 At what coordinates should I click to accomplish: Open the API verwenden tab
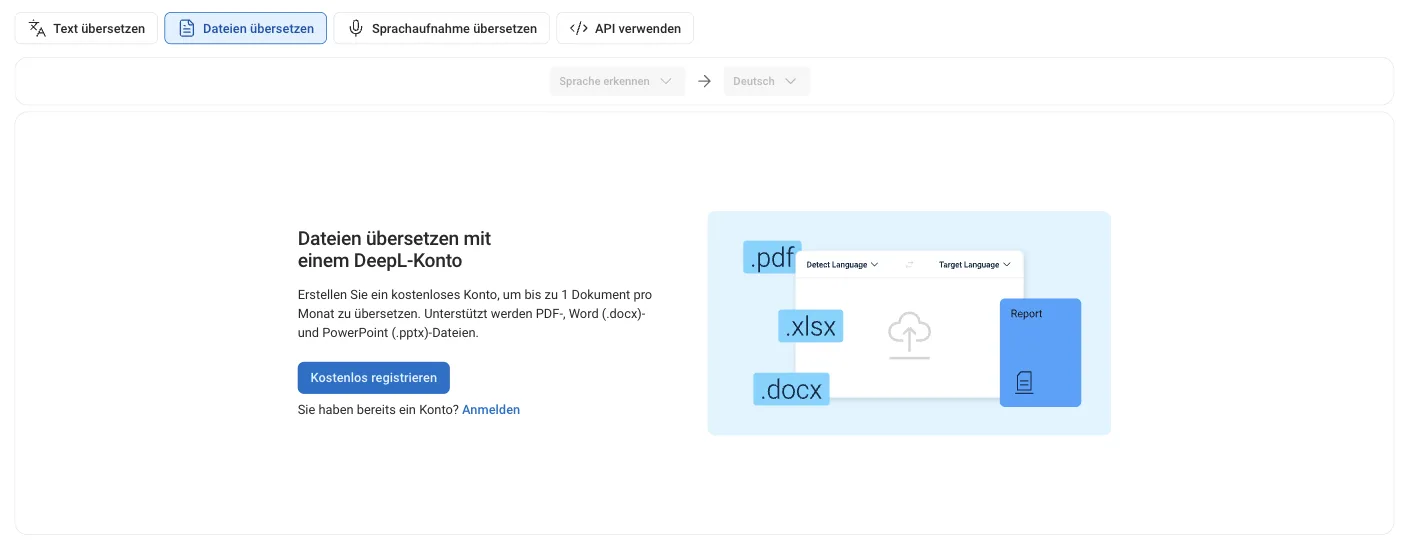625,28
